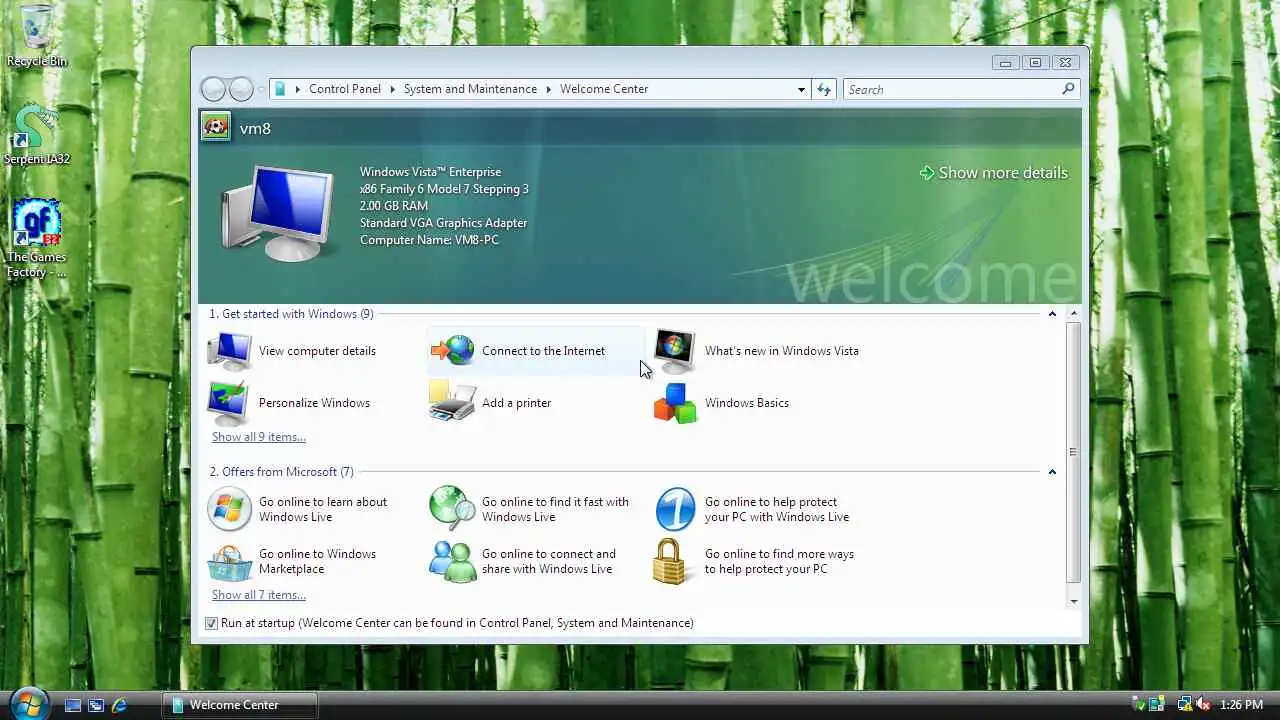Click Show Desktop in Quick Launch

coord(73,705)
